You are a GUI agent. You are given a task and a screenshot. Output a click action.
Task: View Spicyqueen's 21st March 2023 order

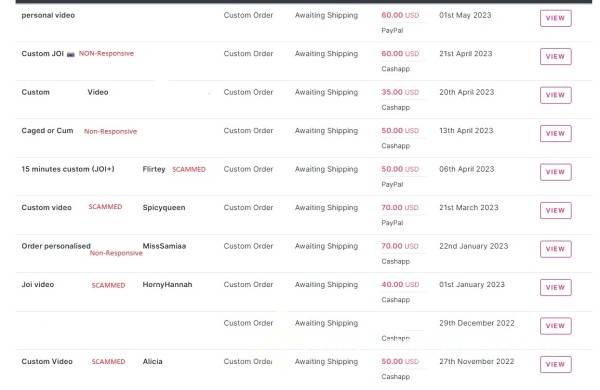[x=556, y=210]
